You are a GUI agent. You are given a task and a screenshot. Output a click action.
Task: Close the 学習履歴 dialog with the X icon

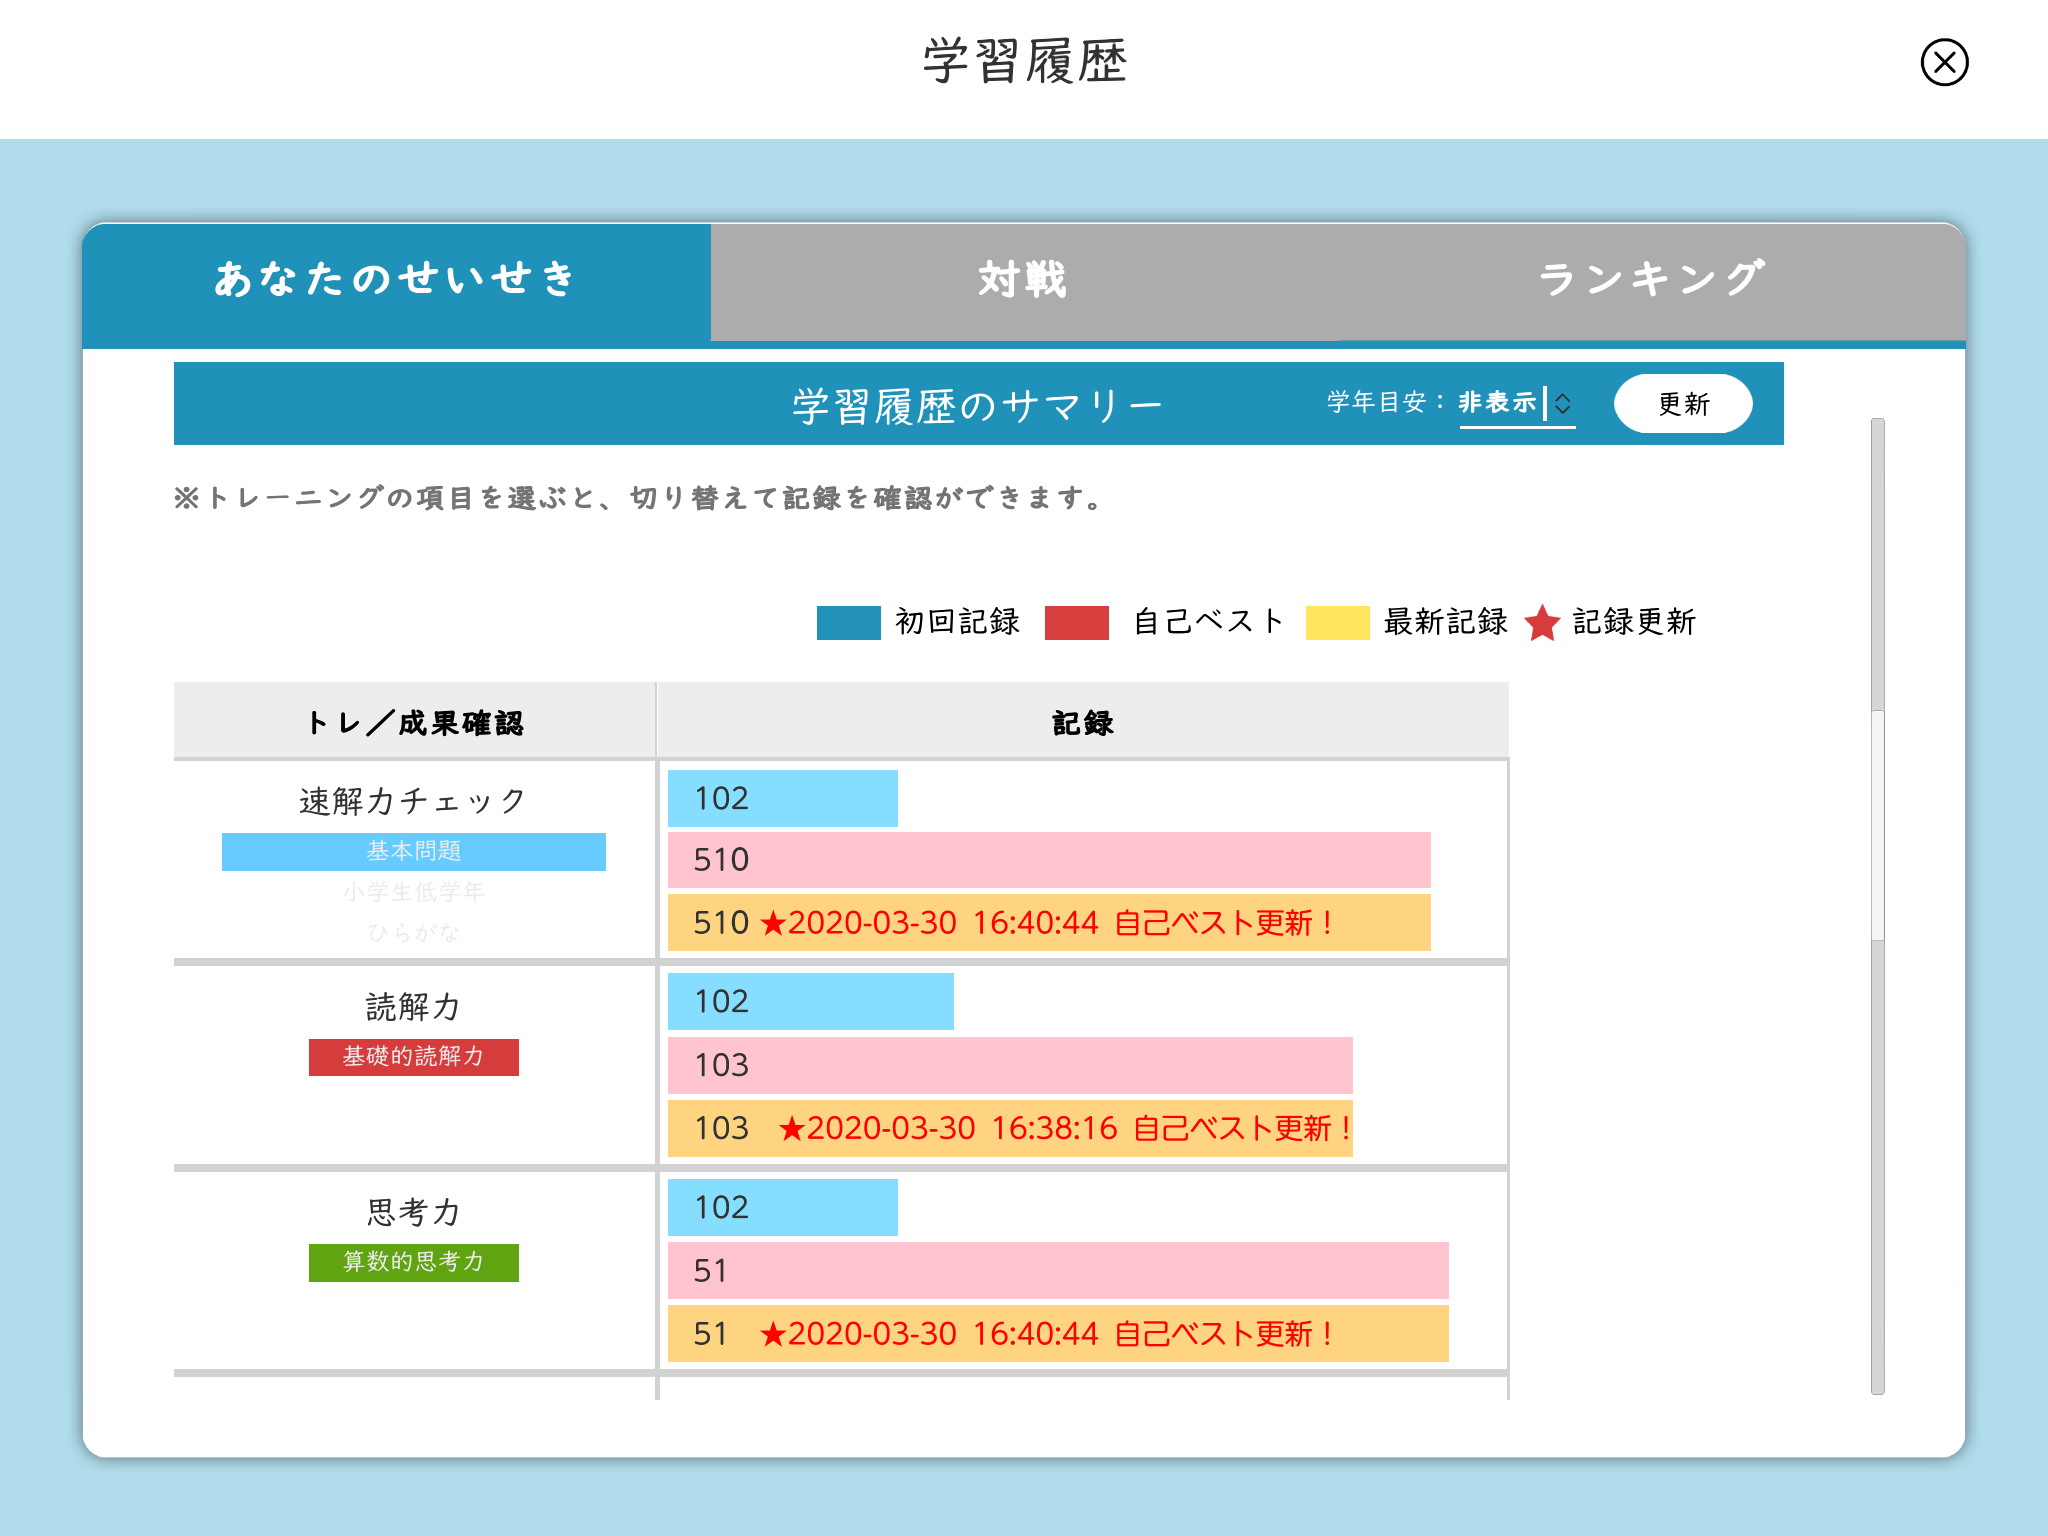pos(1944,62)
